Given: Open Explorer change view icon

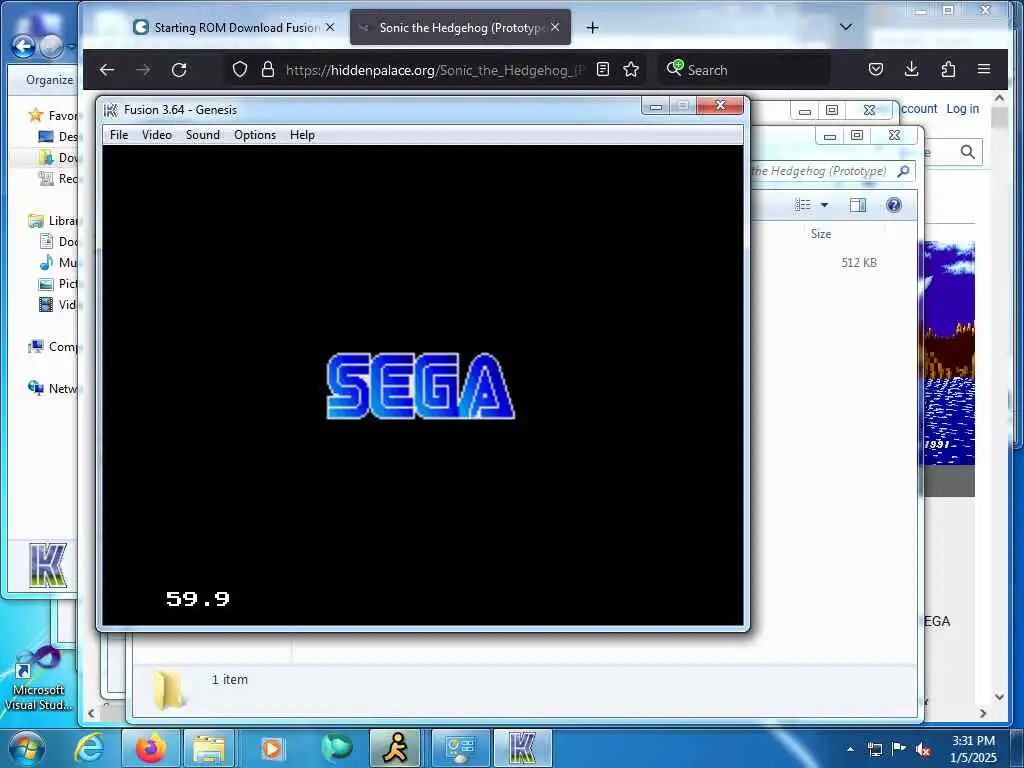Looking at the screenshot, I should tap(803, 205).
